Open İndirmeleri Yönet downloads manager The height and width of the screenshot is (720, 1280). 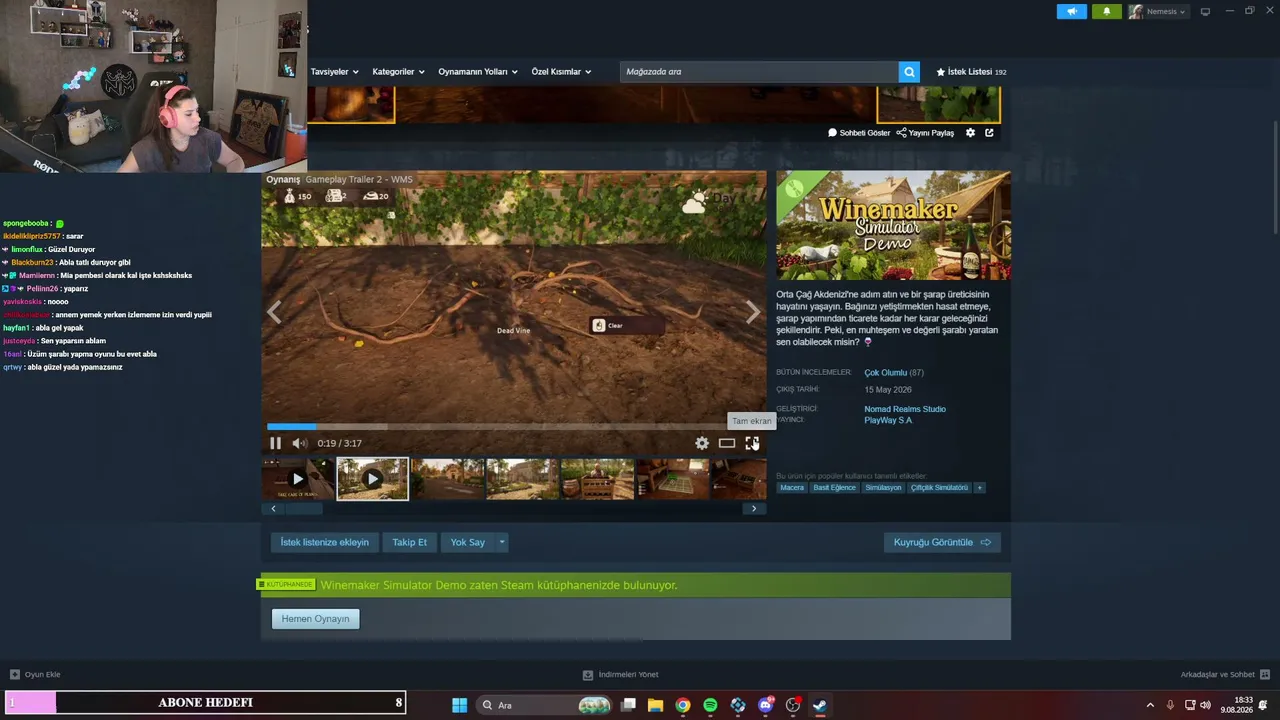(621, 675)
